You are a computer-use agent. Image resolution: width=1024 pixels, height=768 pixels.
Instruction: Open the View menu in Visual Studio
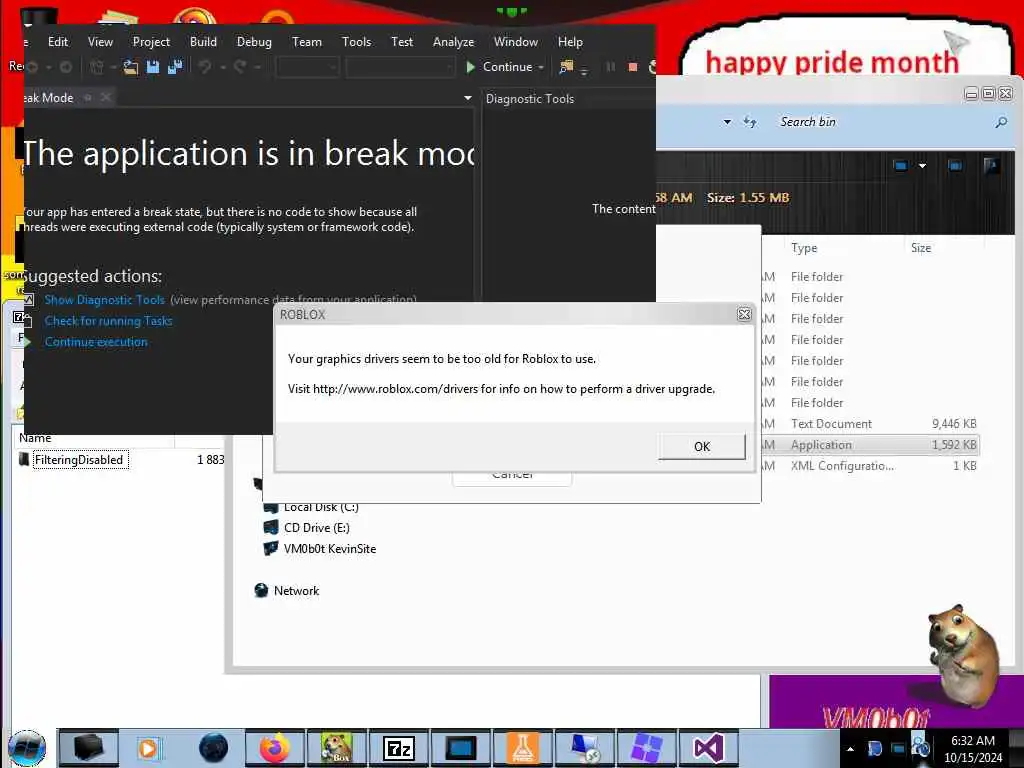pyautogui.click(x=100, y=42)
